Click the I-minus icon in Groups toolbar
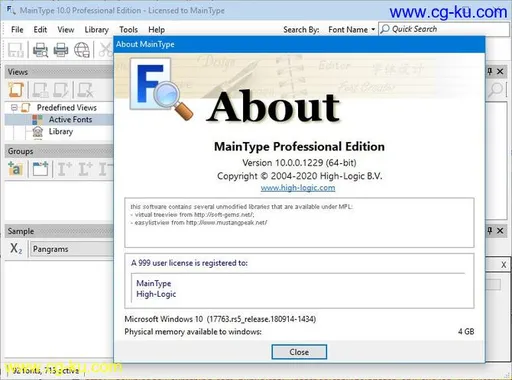Screen dimensions: 512x380 coord(106,169)
